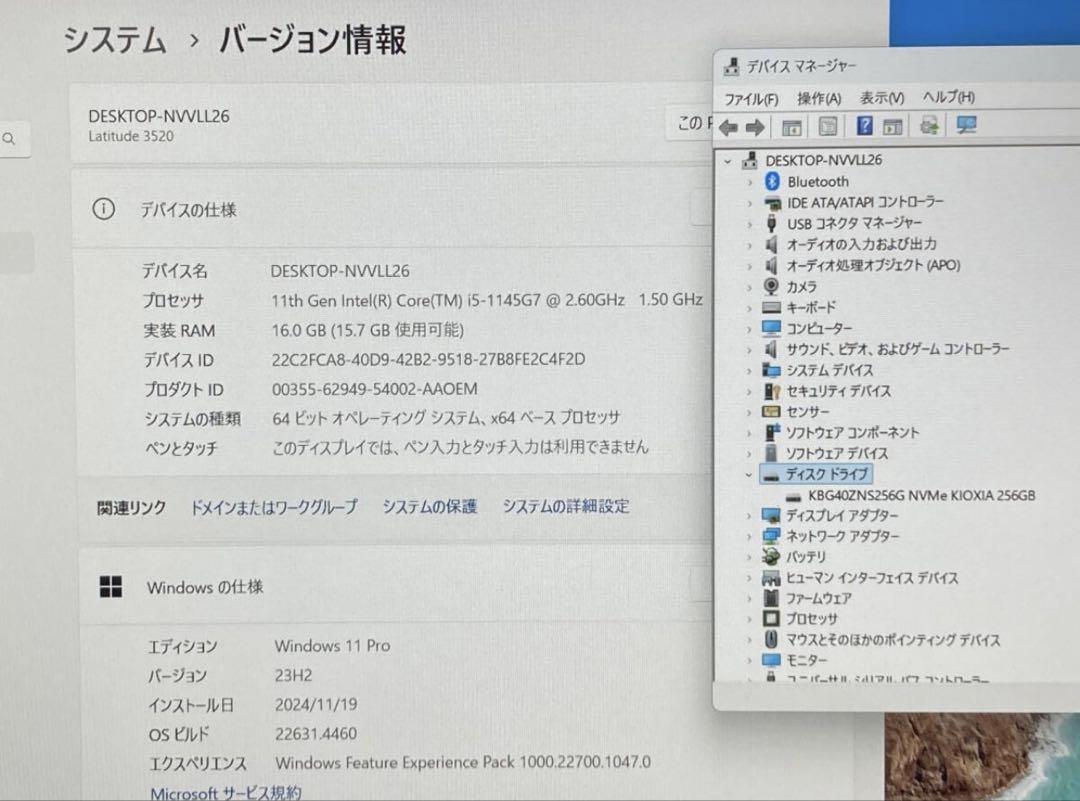Viewport: 1080px width, 801px height.
Task: Click the update driver icon with green arrow
Action: pos(929,125)
